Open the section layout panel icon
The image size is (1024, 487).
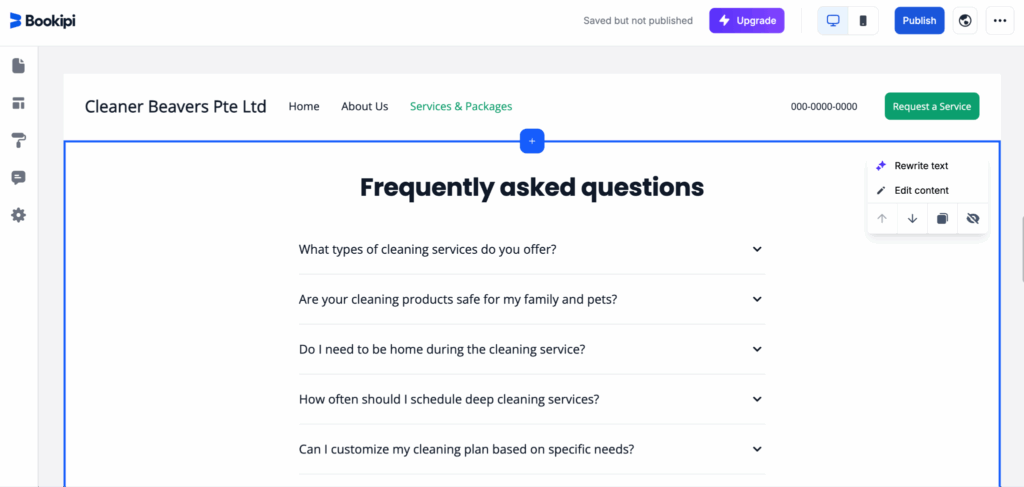click(18, 103)
